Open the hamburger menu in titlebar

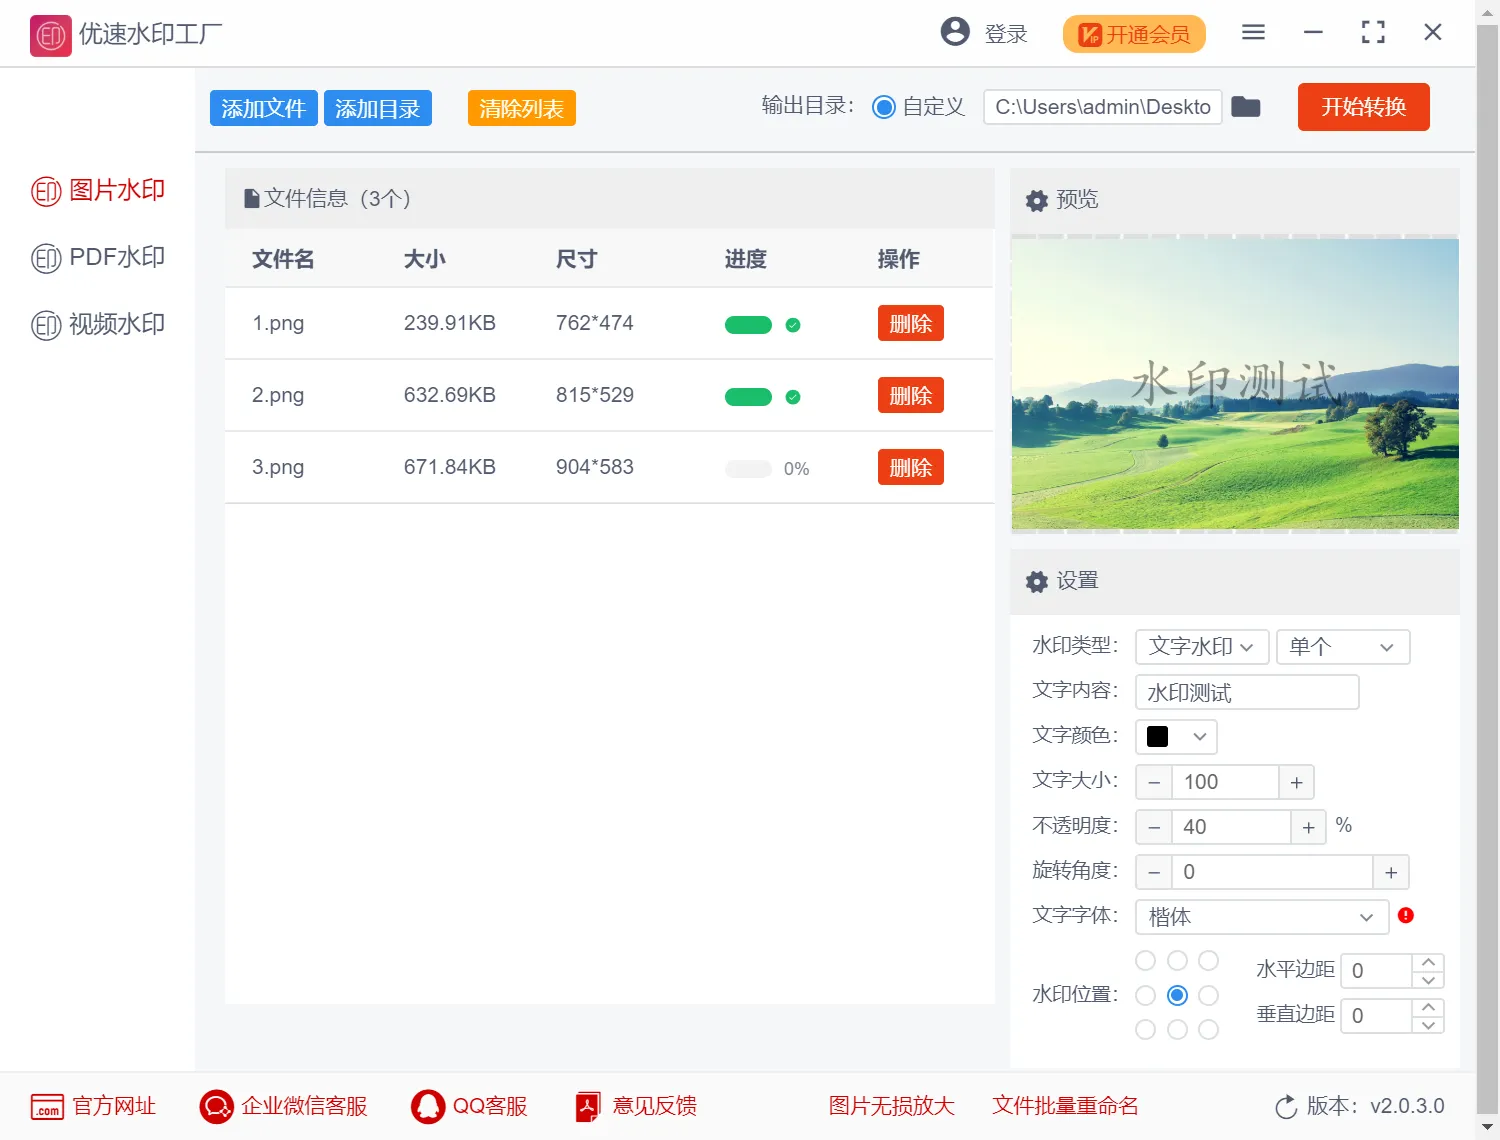[x=1252, y=32]
